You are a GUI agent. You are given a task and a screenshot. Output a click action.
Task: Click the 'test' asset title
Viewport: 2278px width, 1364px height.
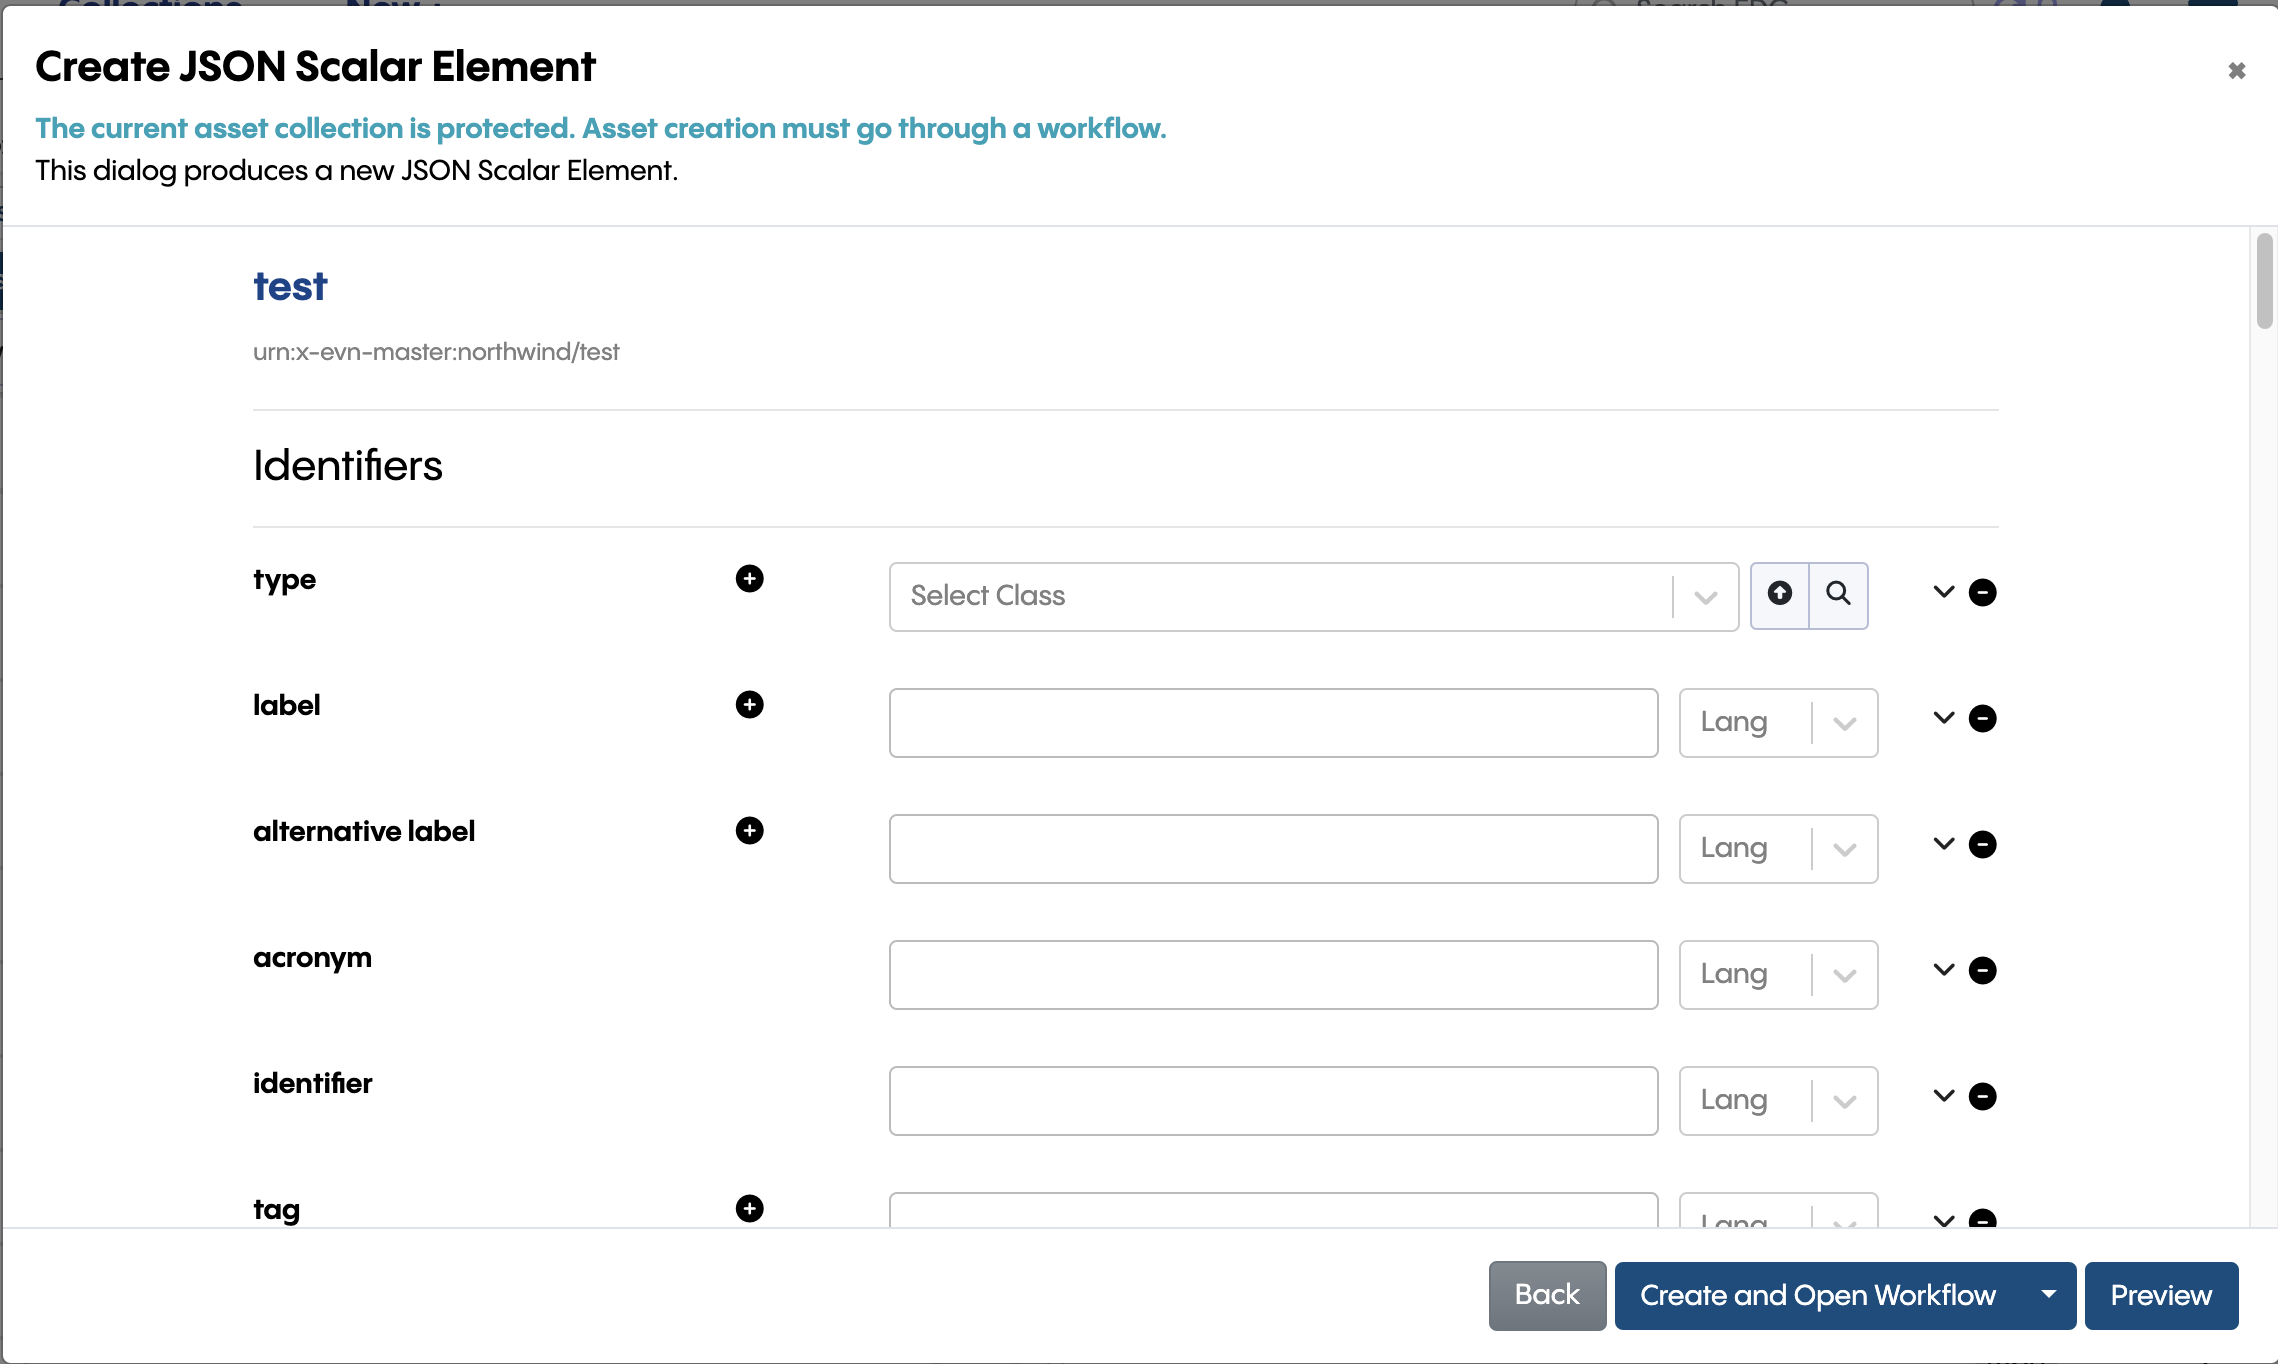point(290,287)
